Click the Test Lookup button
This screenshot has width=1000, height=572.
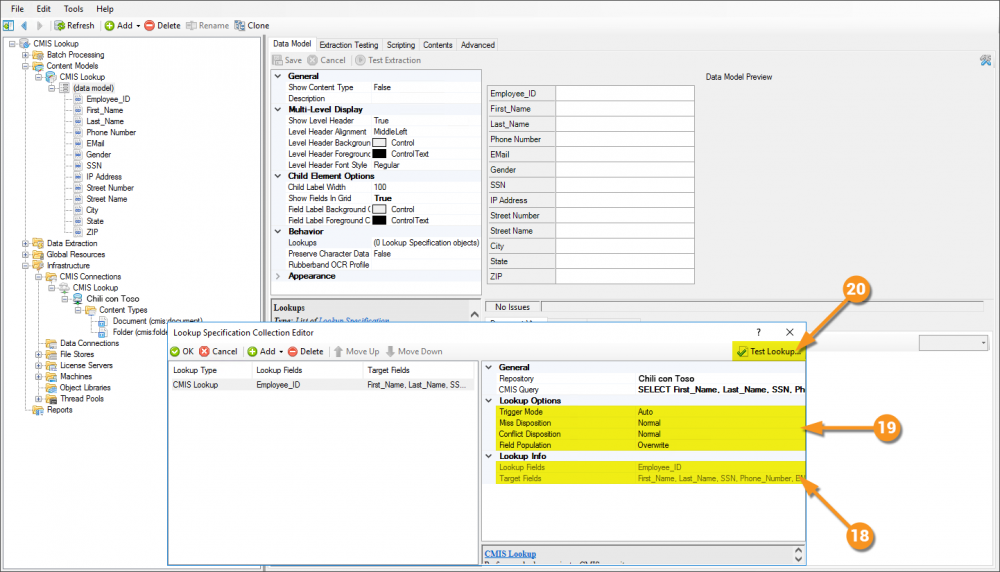(768, 351)
